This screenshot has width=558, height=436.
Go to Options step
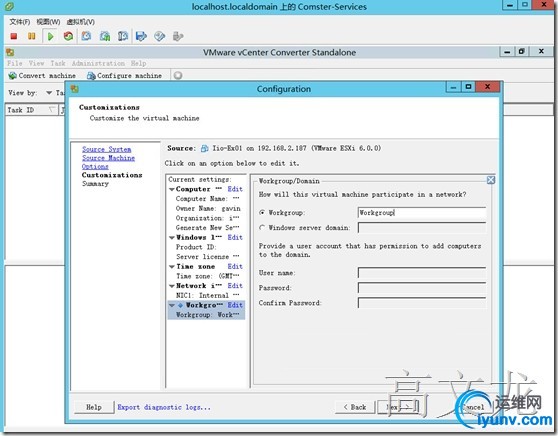pyautogui.click(x=95, y=167)
